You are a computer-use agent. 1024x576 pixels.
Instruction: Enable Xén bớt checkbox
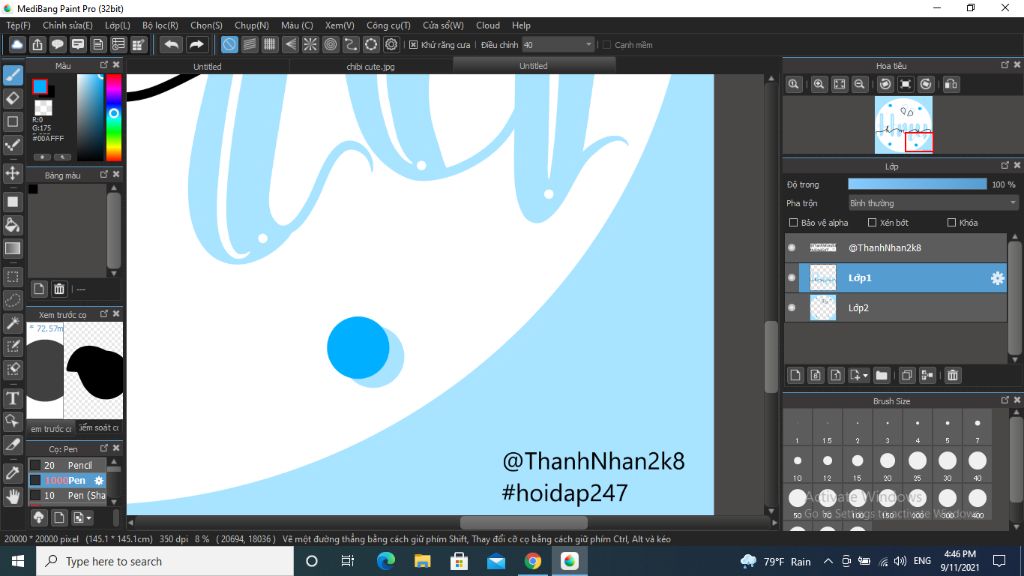(x=872, y=223)
